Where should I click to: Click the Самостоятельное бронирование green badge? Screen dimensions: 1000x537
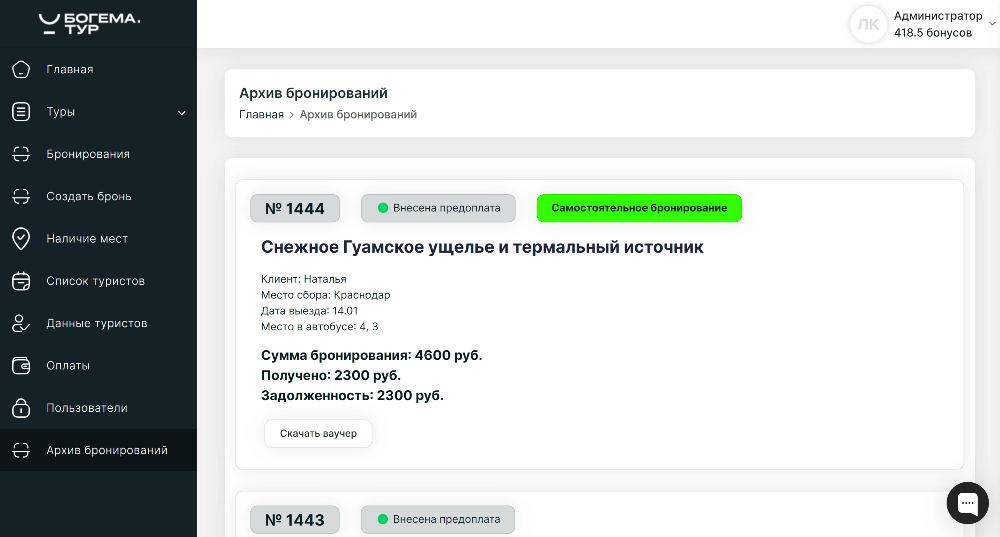pyautogui.click(x=639, y=208)
